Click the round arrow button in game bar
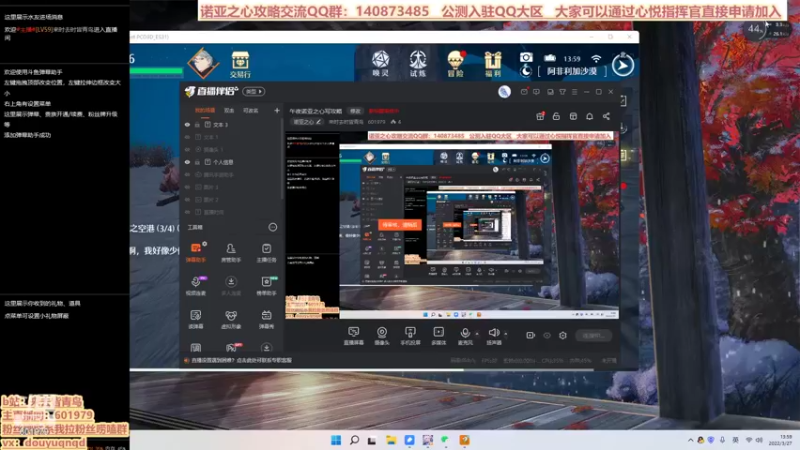 pyautogui.click(x=623, y=65)
